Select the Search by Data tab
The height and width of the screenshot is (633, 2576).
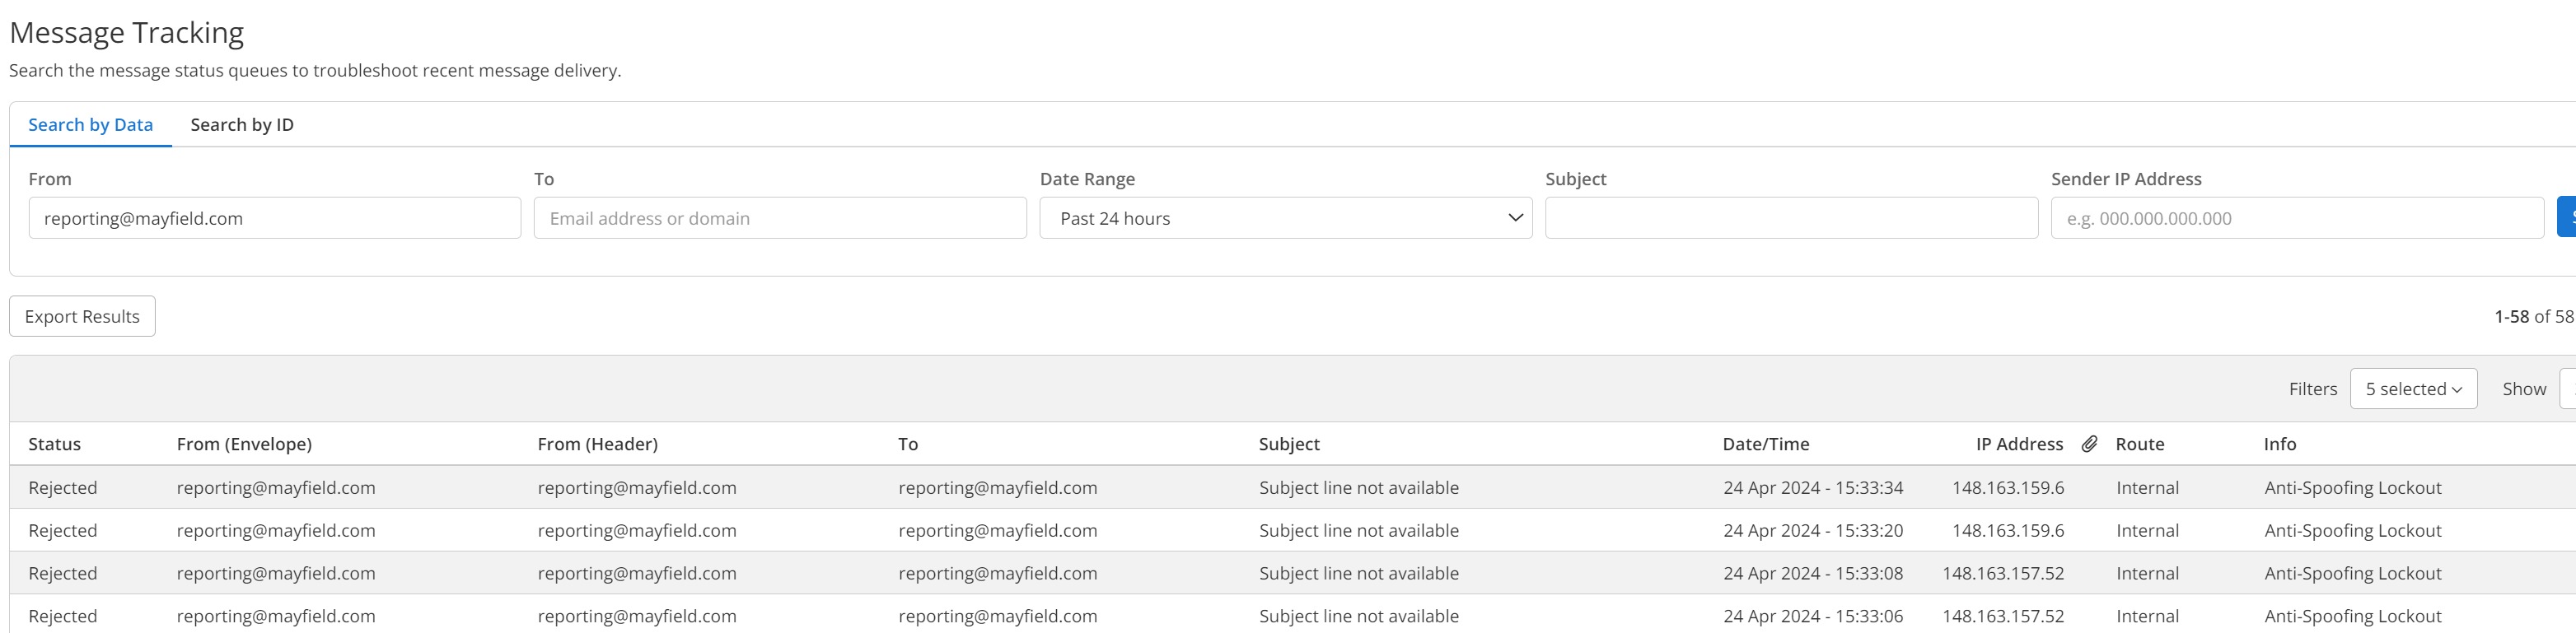(x=90, y=125)
